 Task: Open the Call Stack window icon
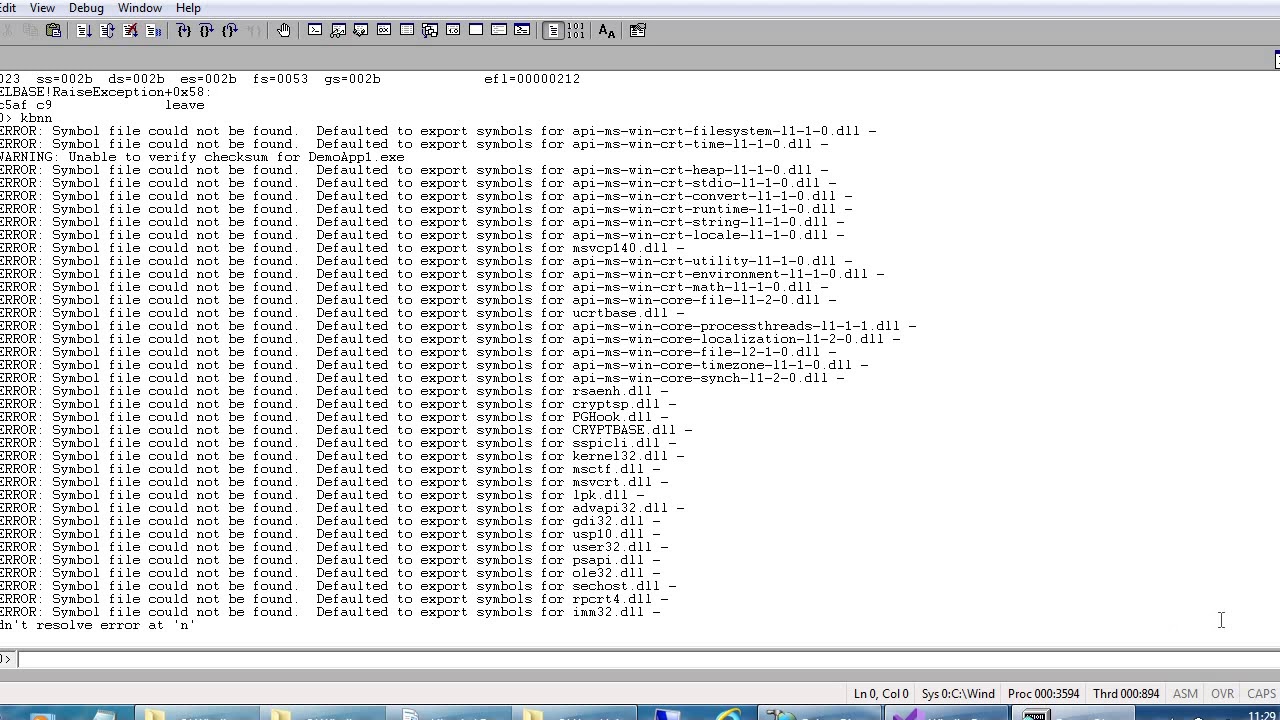click(x=430, y=31)
